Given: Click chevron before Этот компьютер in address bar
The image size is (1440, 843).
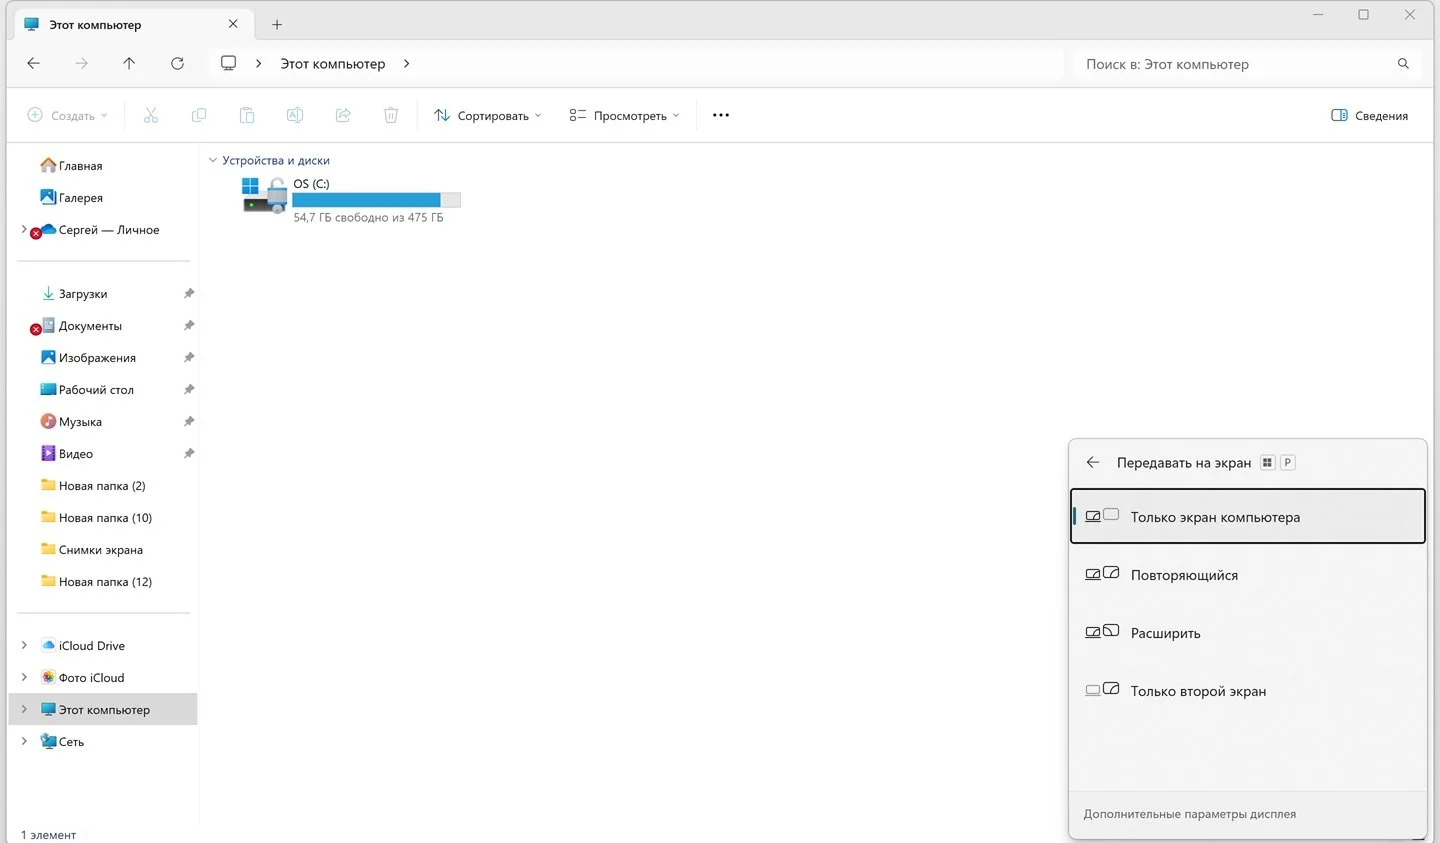Looking at the screenshot, I should click(x=258, y=63).
